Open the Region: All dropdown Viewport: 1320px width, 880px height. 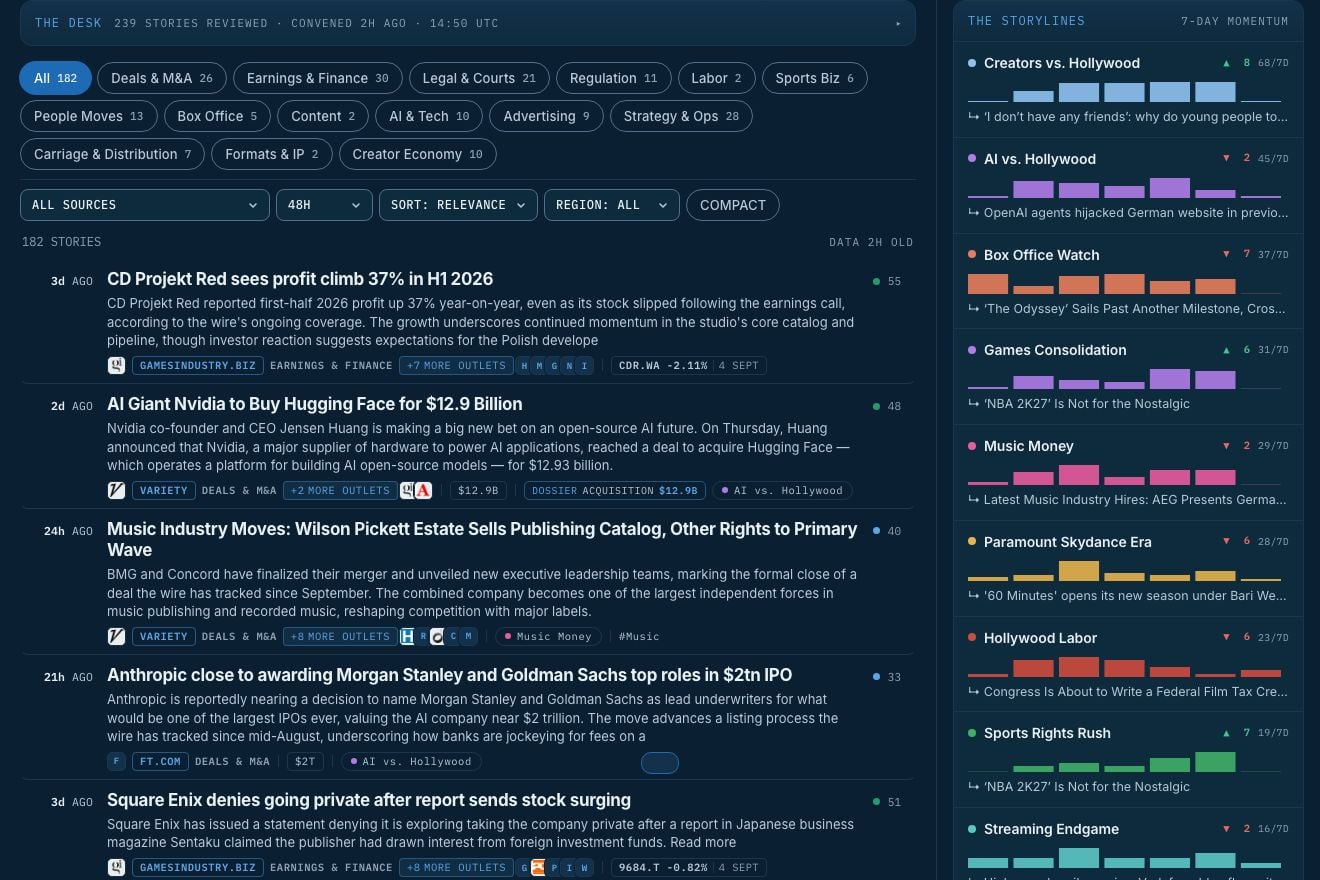[x=612, y=205]
